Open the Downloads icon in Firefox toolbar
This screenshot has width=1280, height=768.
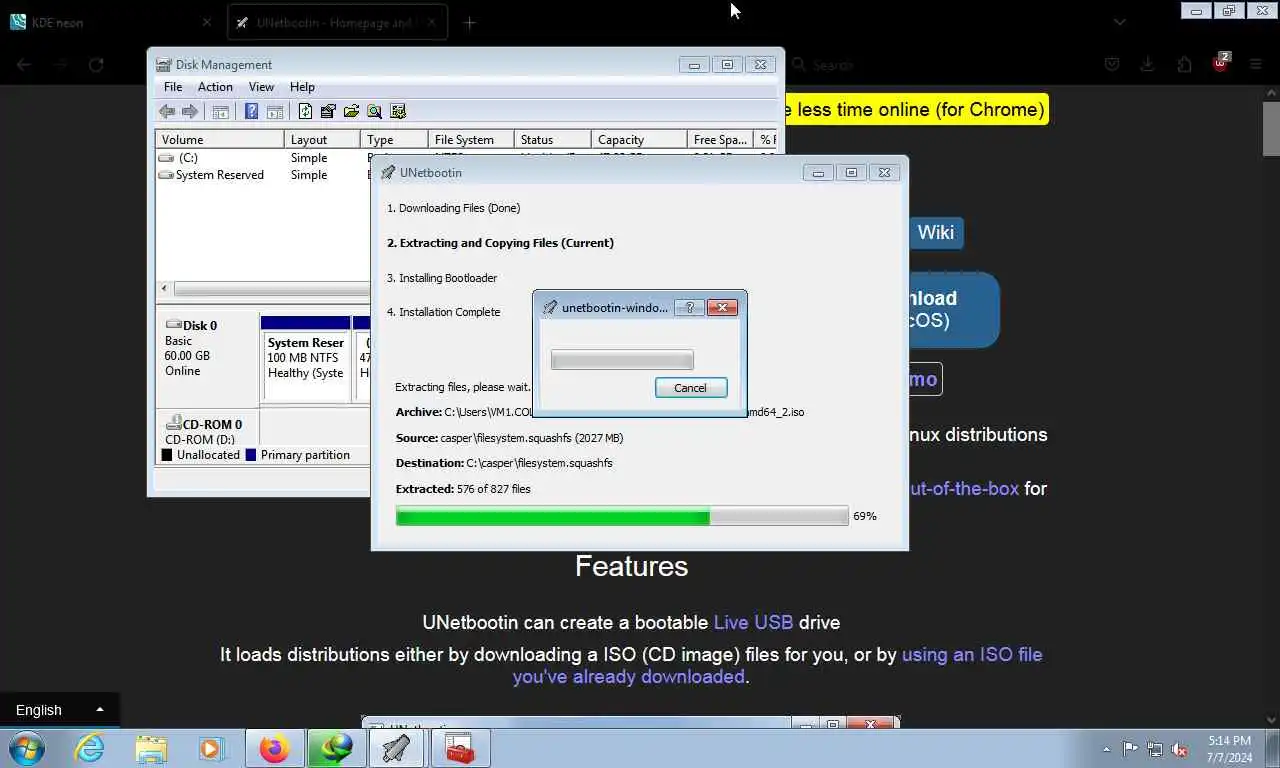click(1148, 64)
